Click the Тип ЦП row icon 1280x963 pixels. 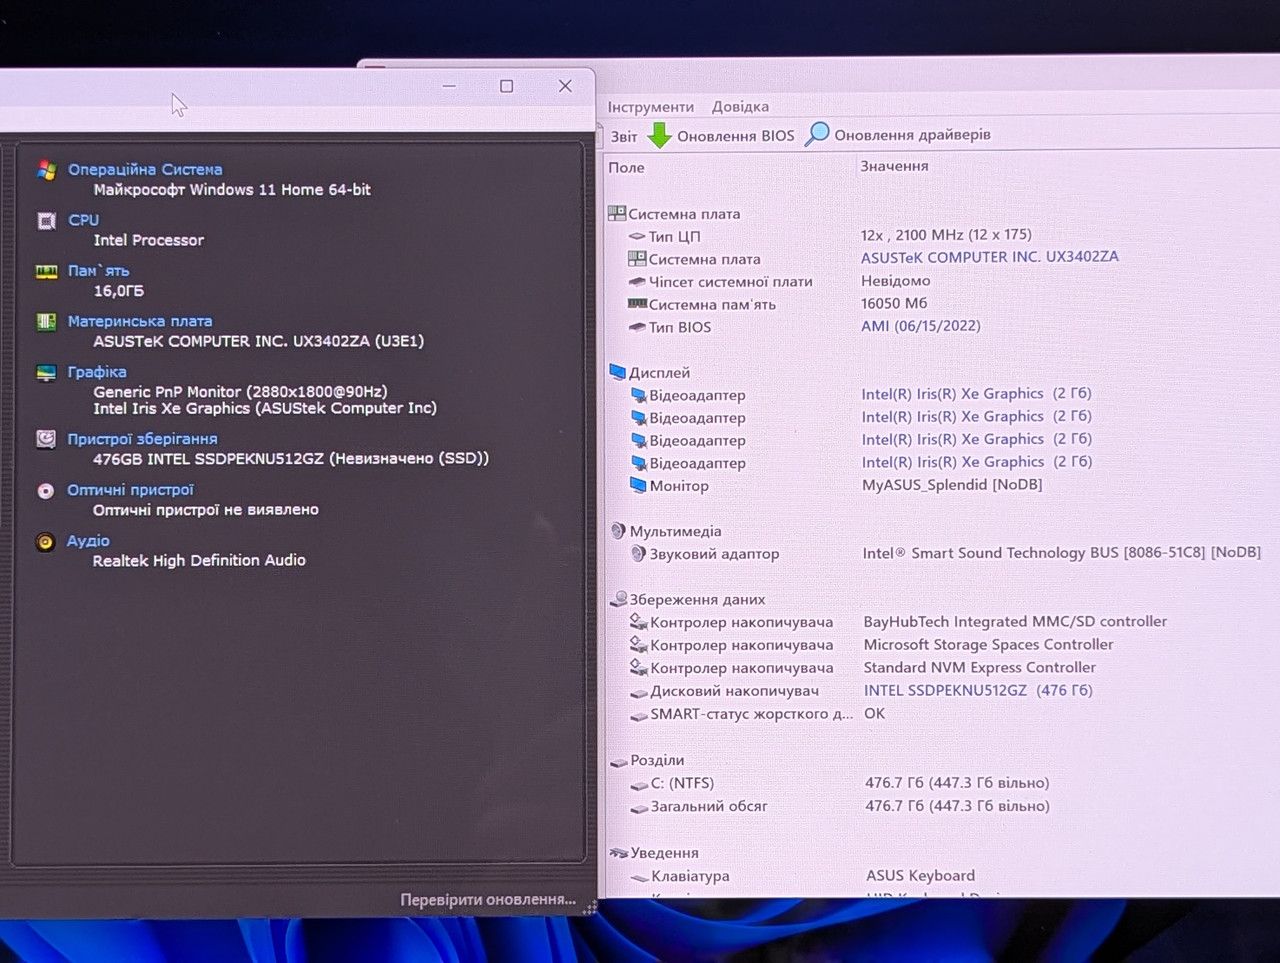(637, 236)
